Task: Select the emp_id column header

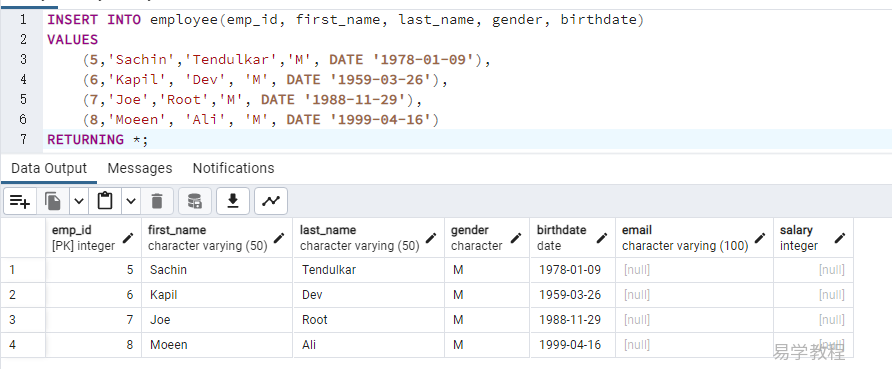Action: click(93, 238)
